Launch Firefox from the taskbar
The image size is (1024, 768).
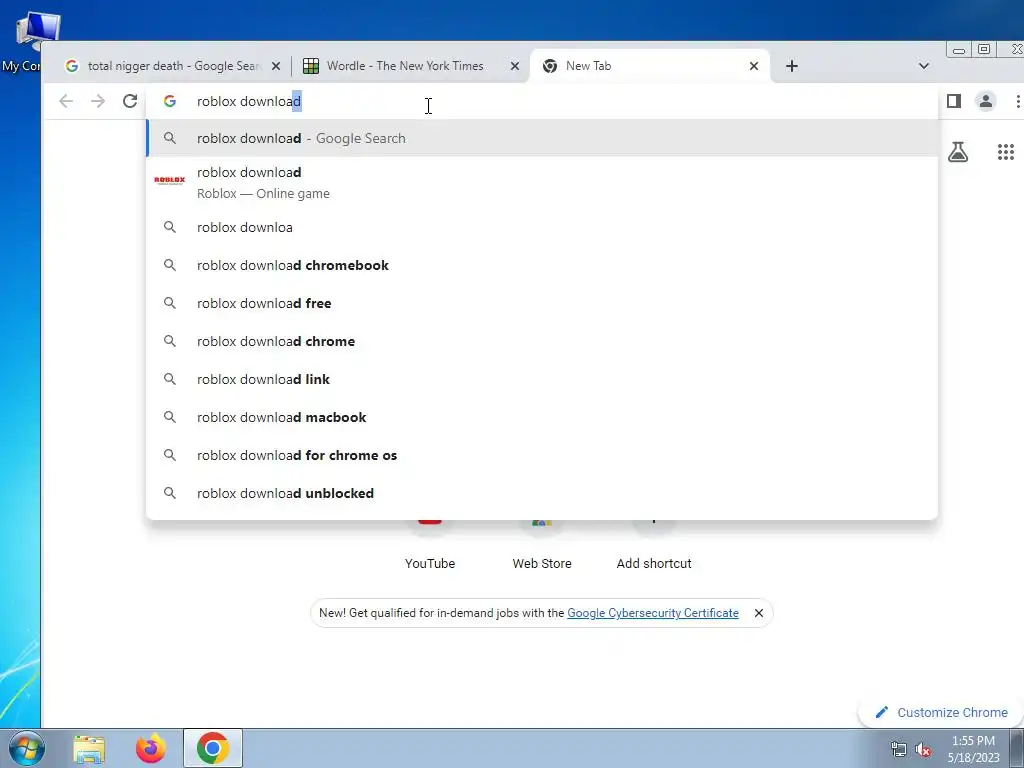pos(151,748)
